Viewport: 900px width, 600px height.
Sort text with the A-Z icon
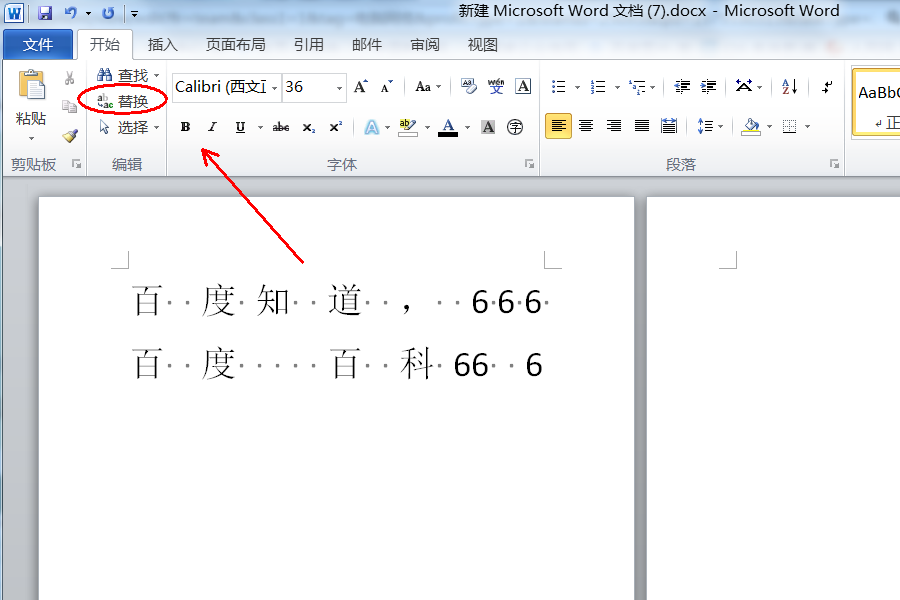(x=790, y=87)
